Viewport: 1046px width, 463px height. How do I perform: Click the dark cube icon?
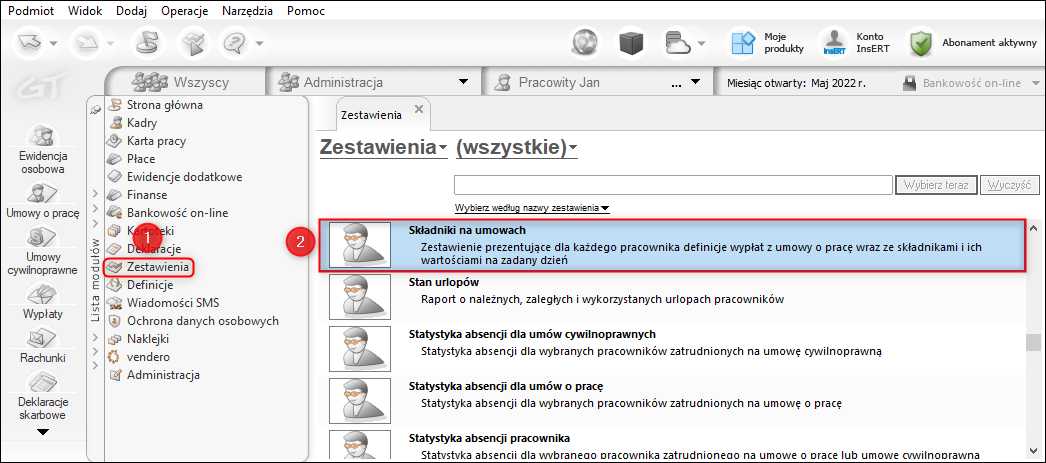[x=632, y=44]
